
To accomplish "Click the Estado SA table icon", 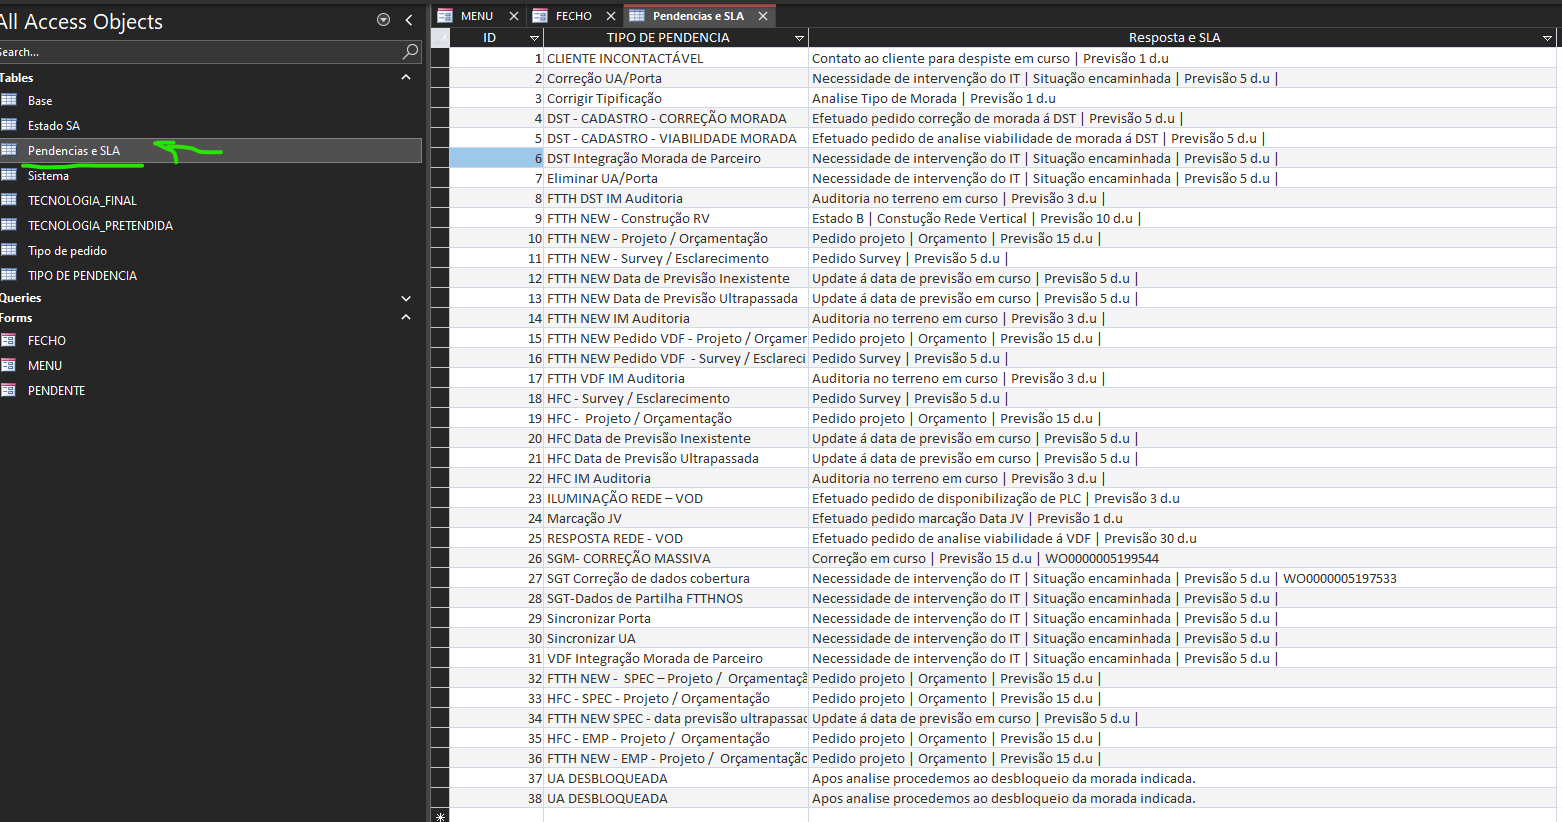I will pos(9,125).
